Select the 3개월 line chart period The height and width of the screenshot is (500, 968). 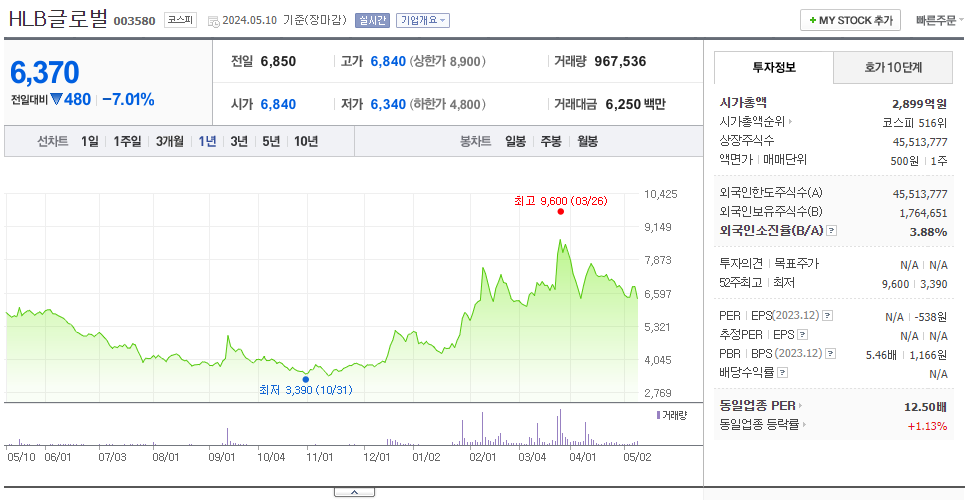(x=170, y=141)
